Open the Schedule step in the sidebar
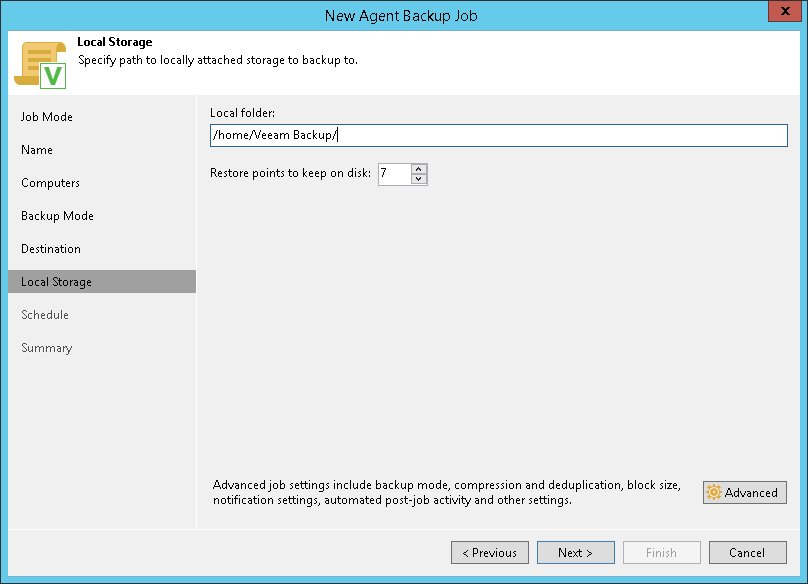808x584 pixels. click(x=45, y=315)
